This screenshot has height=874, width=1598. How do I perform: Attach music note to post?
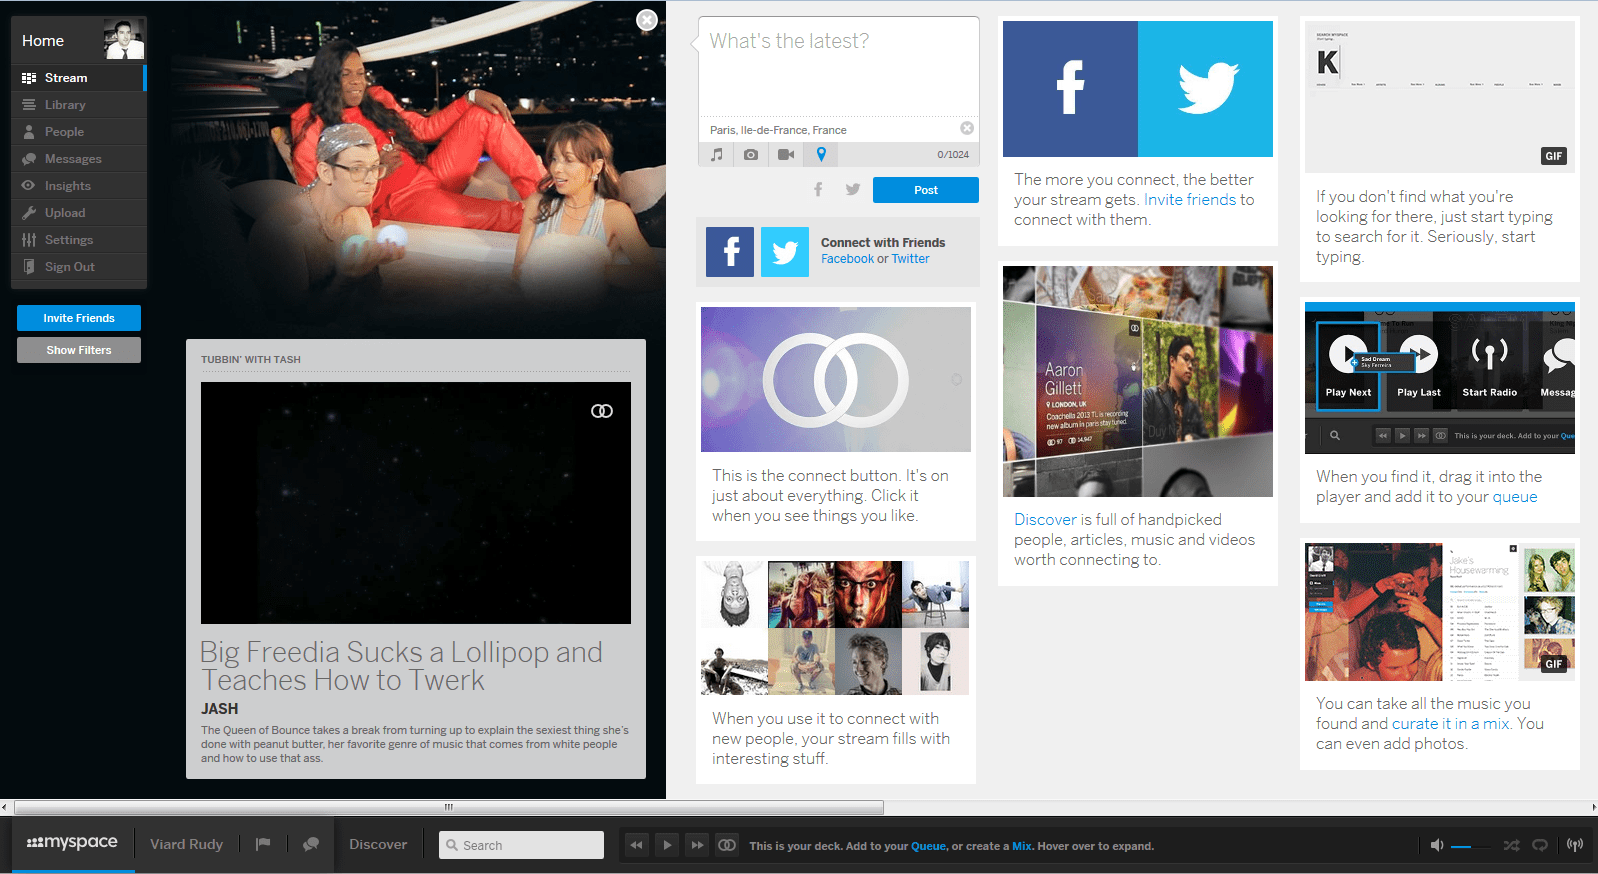click(x=716, y=154)
